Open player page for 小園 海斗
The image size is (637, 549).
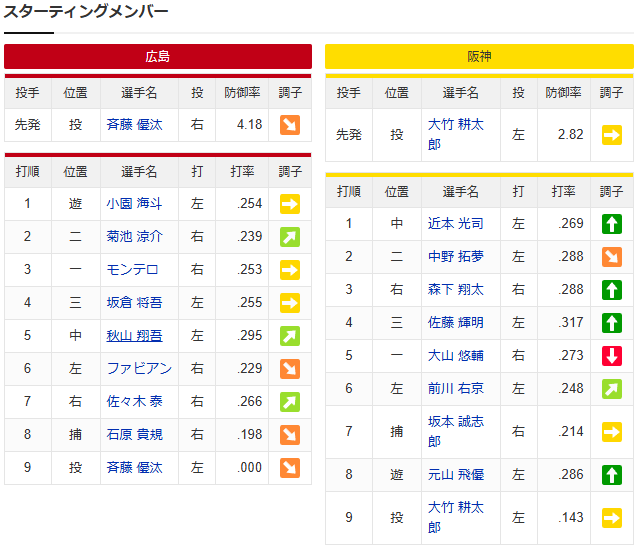(134, 203)
